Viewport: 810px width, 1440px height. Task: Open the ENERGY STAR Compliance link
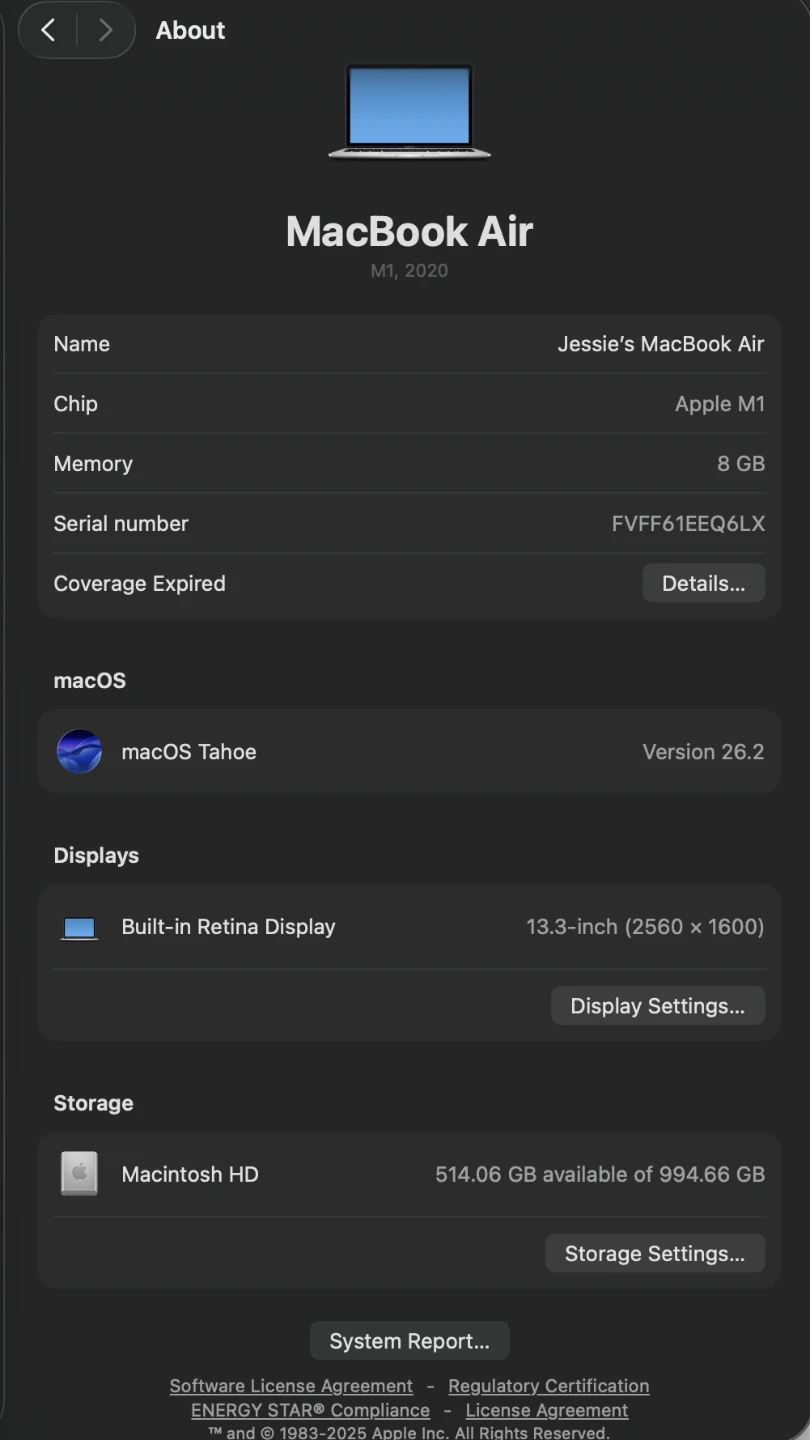310,1410
